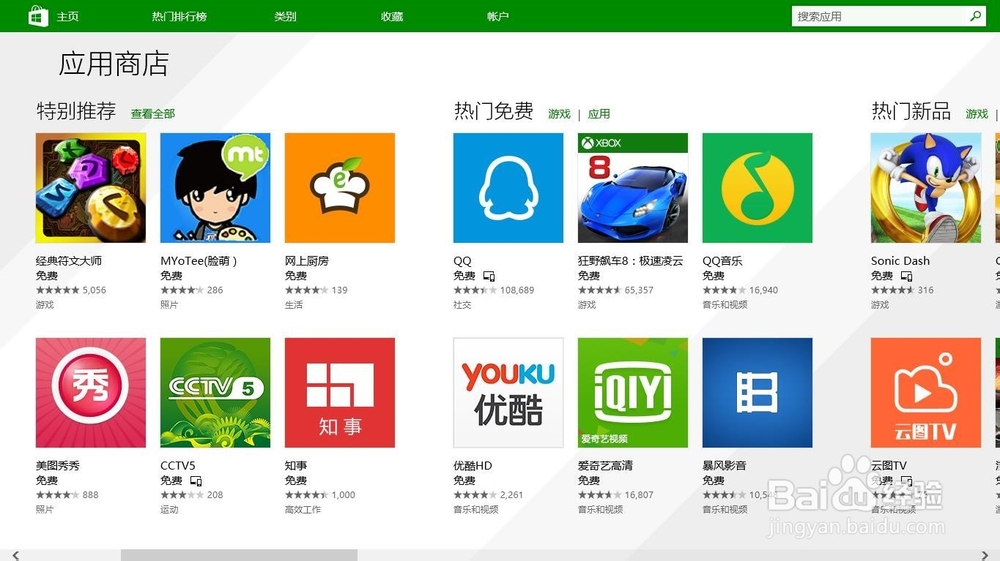1000x561 pixels.
Task: Click the 热门免费 section heading
Action: [x=494, y=111]
